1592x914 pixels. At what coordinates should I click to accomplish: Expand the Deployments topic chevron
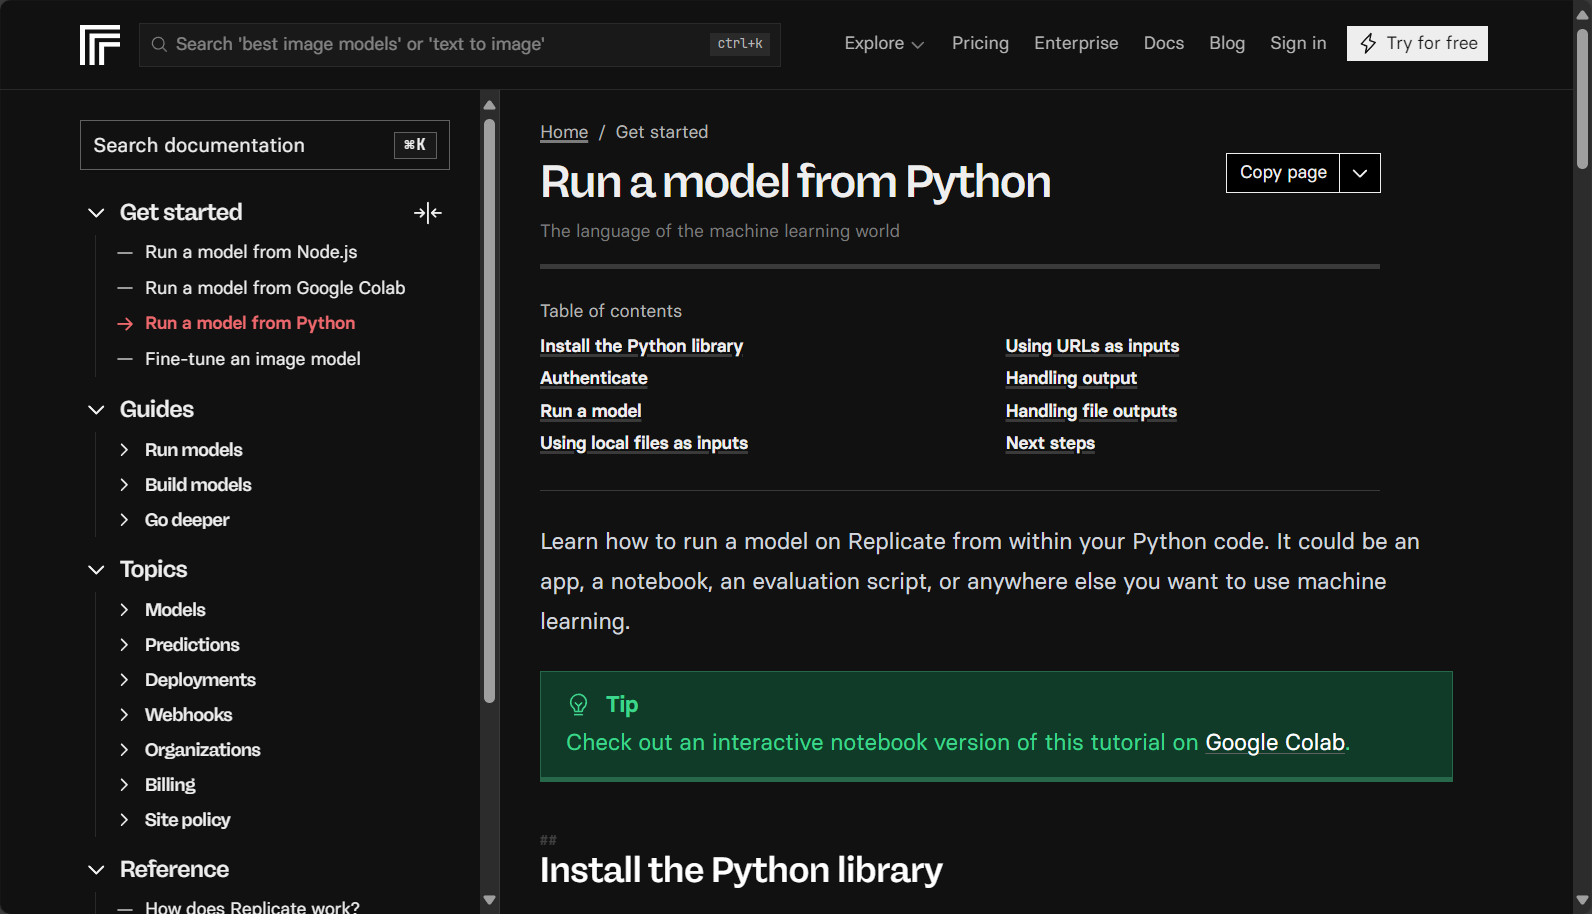click(124, 680)
